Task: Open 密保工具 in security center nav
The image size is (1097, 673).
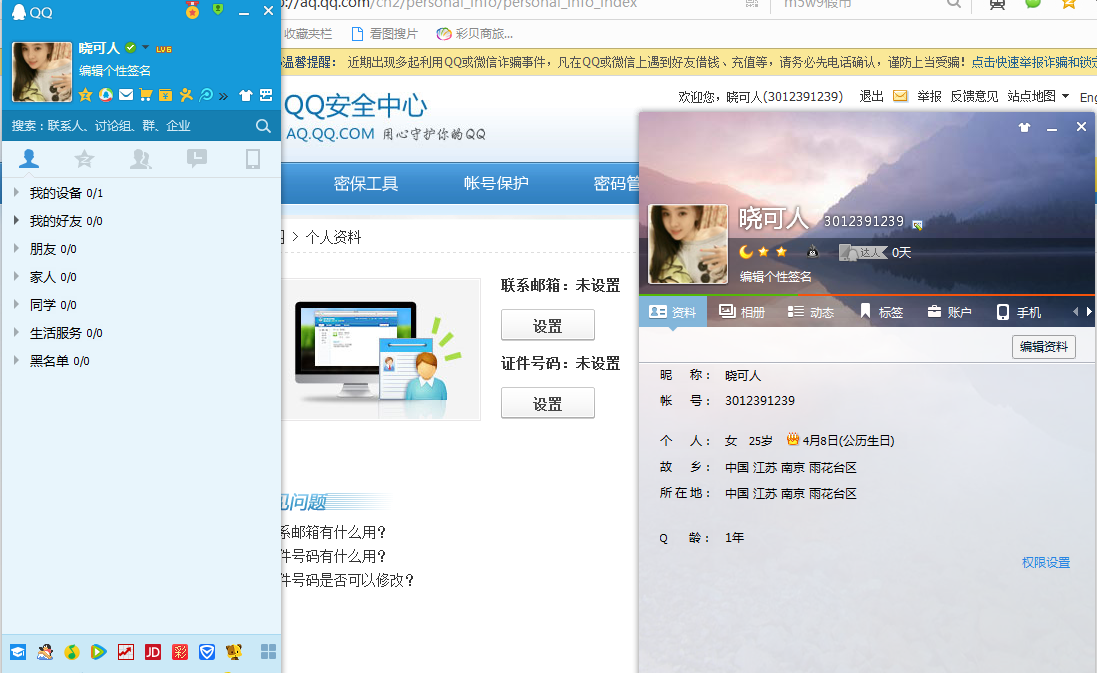Action: coord(366,183)
